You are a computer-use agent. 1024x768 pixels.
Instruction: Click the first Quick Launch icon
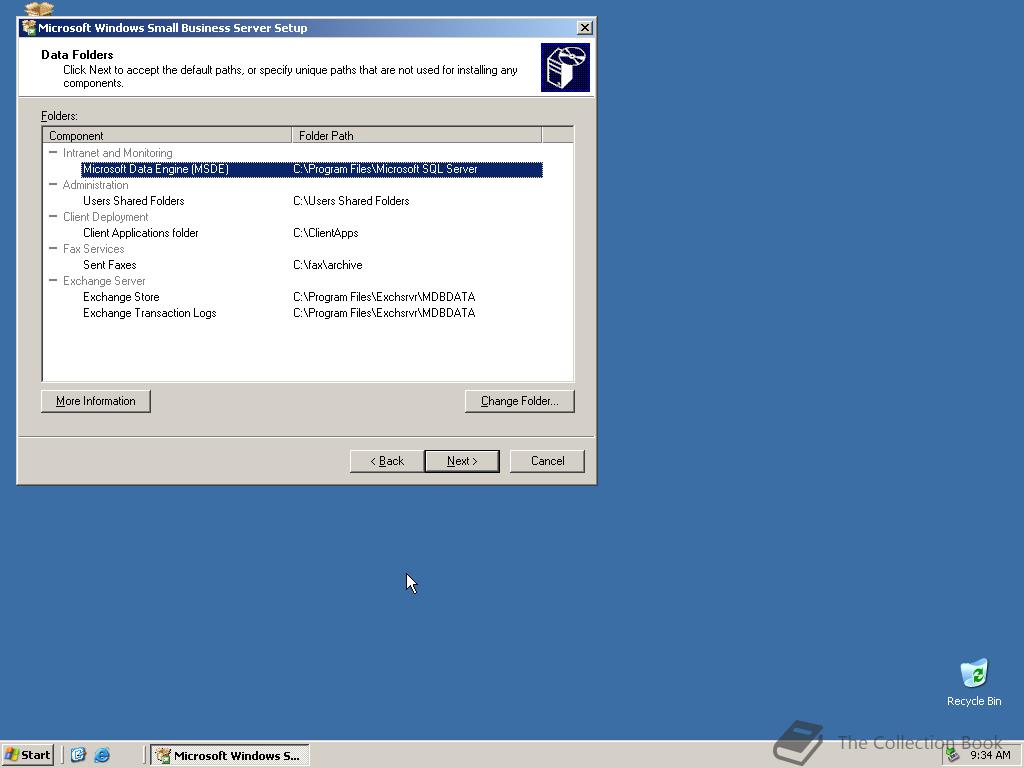point(78,755)
